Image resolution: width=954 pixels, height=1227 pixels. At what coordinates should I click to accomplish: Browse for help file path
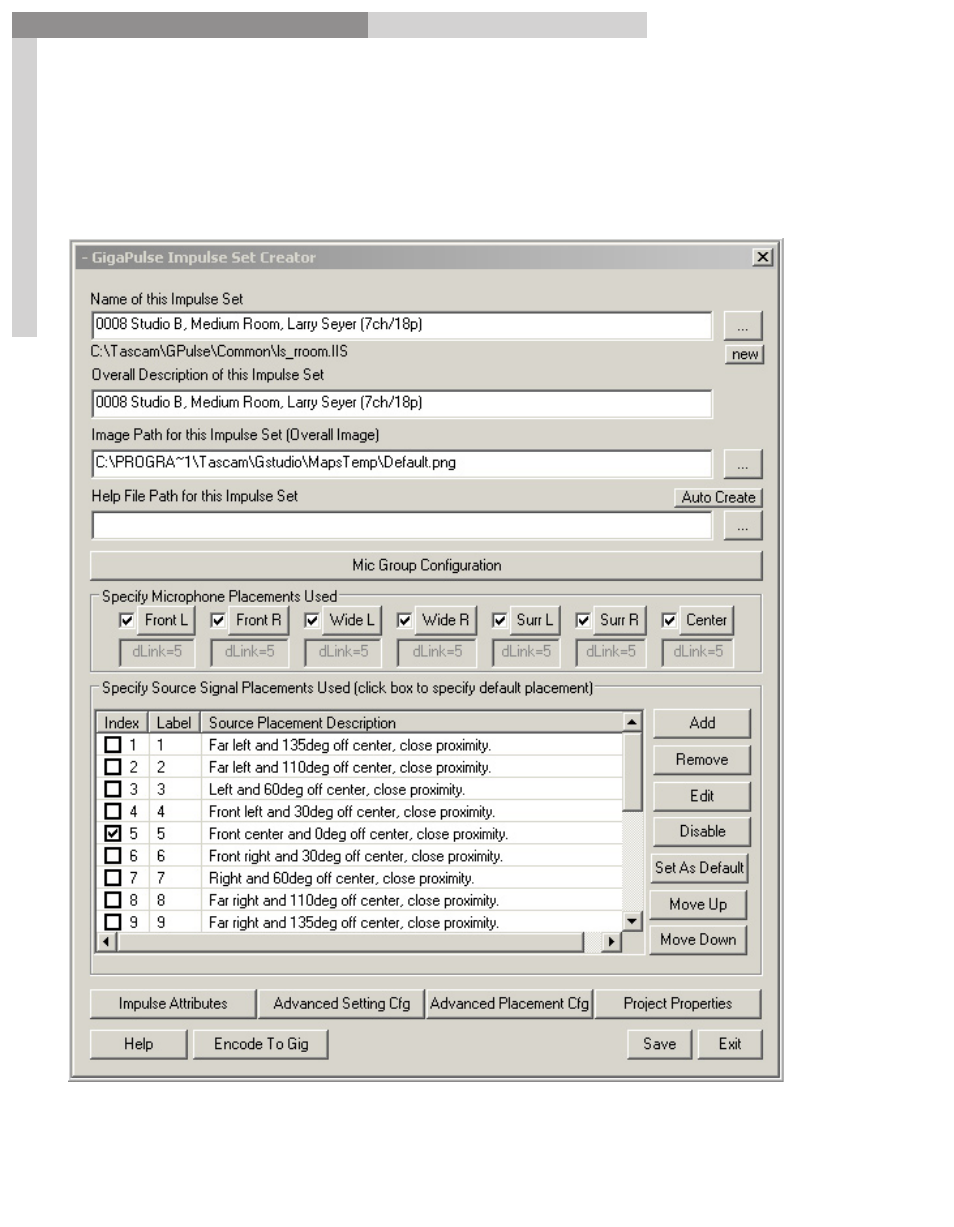[742, 525]
